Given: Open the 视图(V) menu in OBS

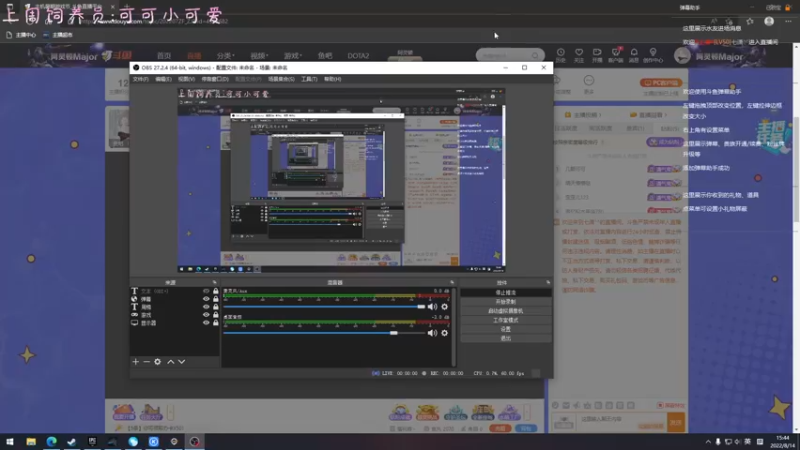Looking at the screenshot, I should point(186,79).
